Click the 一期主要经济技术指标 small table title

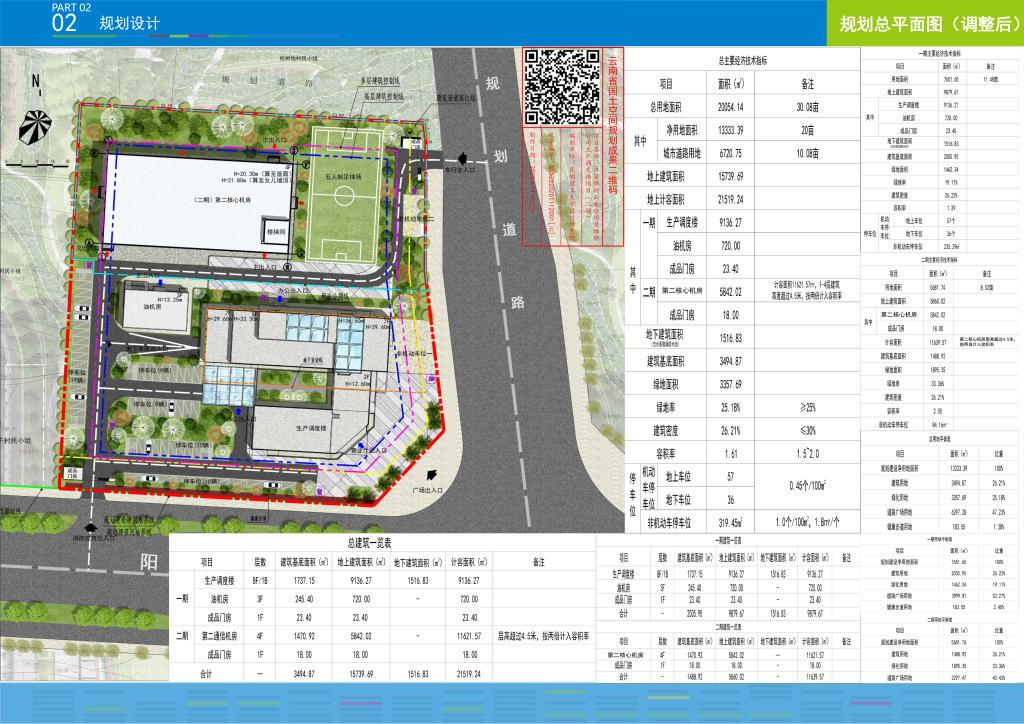click(937, 51)
